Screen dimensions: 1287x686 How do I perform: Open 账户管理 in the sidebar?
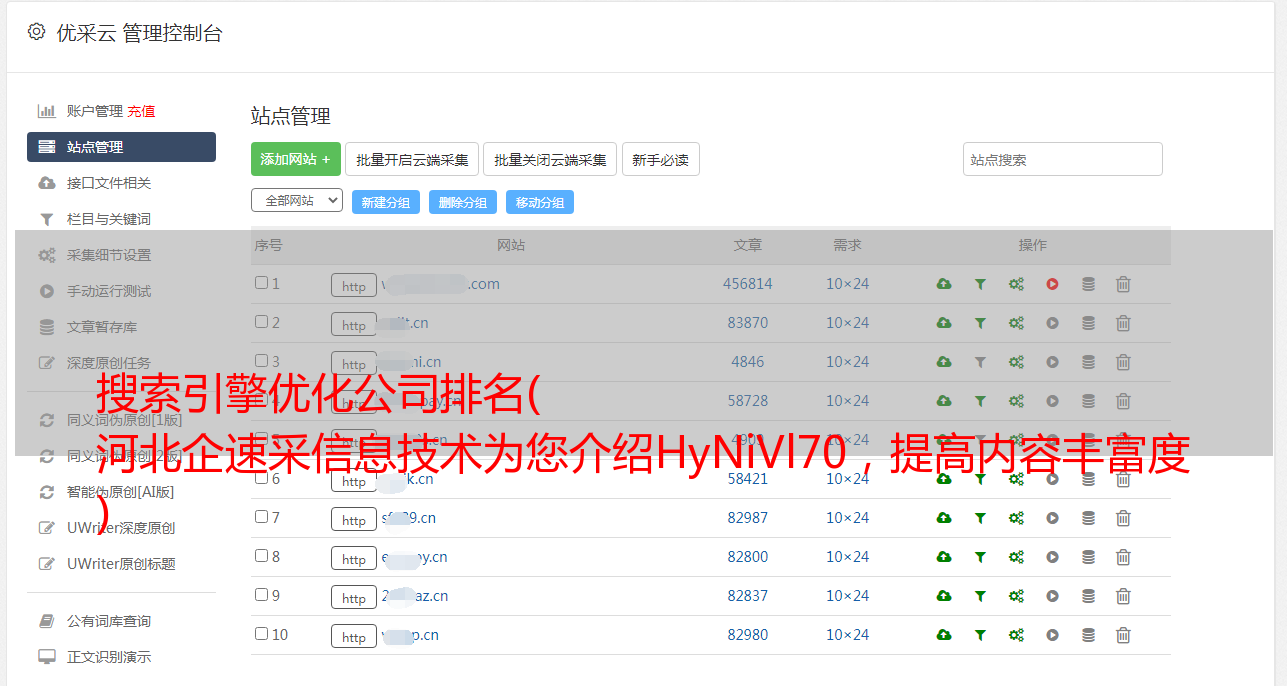pos(95,111)
